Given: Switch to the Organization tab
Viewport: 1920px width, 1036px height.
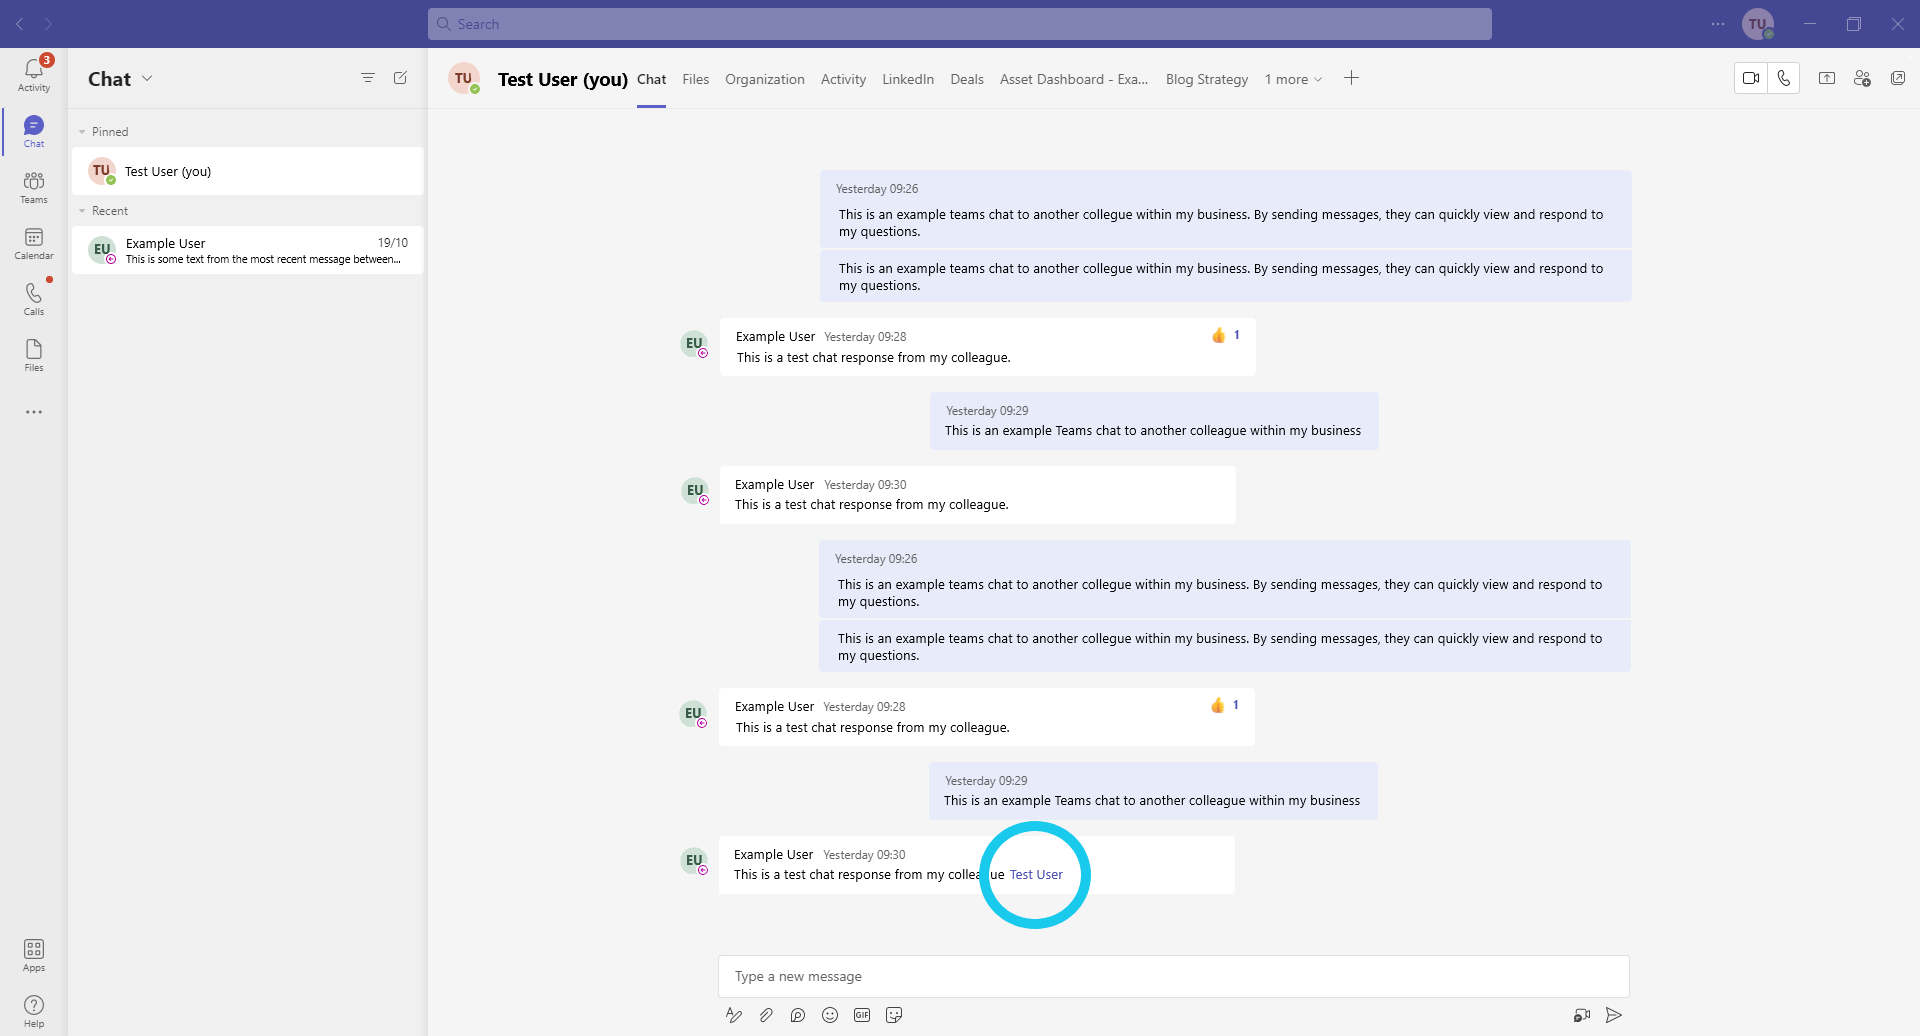Looking at the screenshot, I should pos(764,79).
